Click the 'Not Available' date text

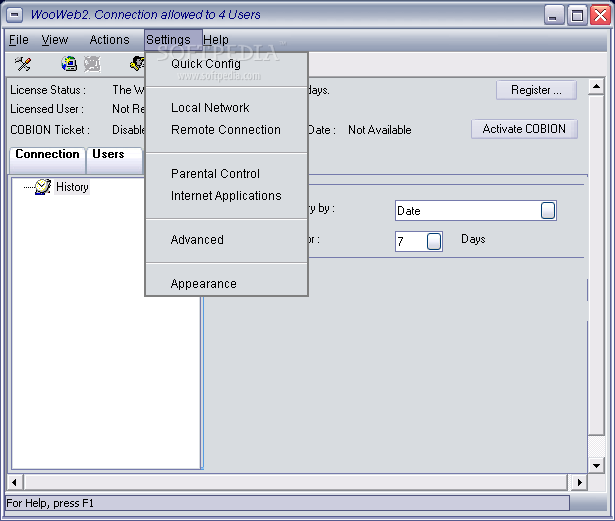click(380, 130)
